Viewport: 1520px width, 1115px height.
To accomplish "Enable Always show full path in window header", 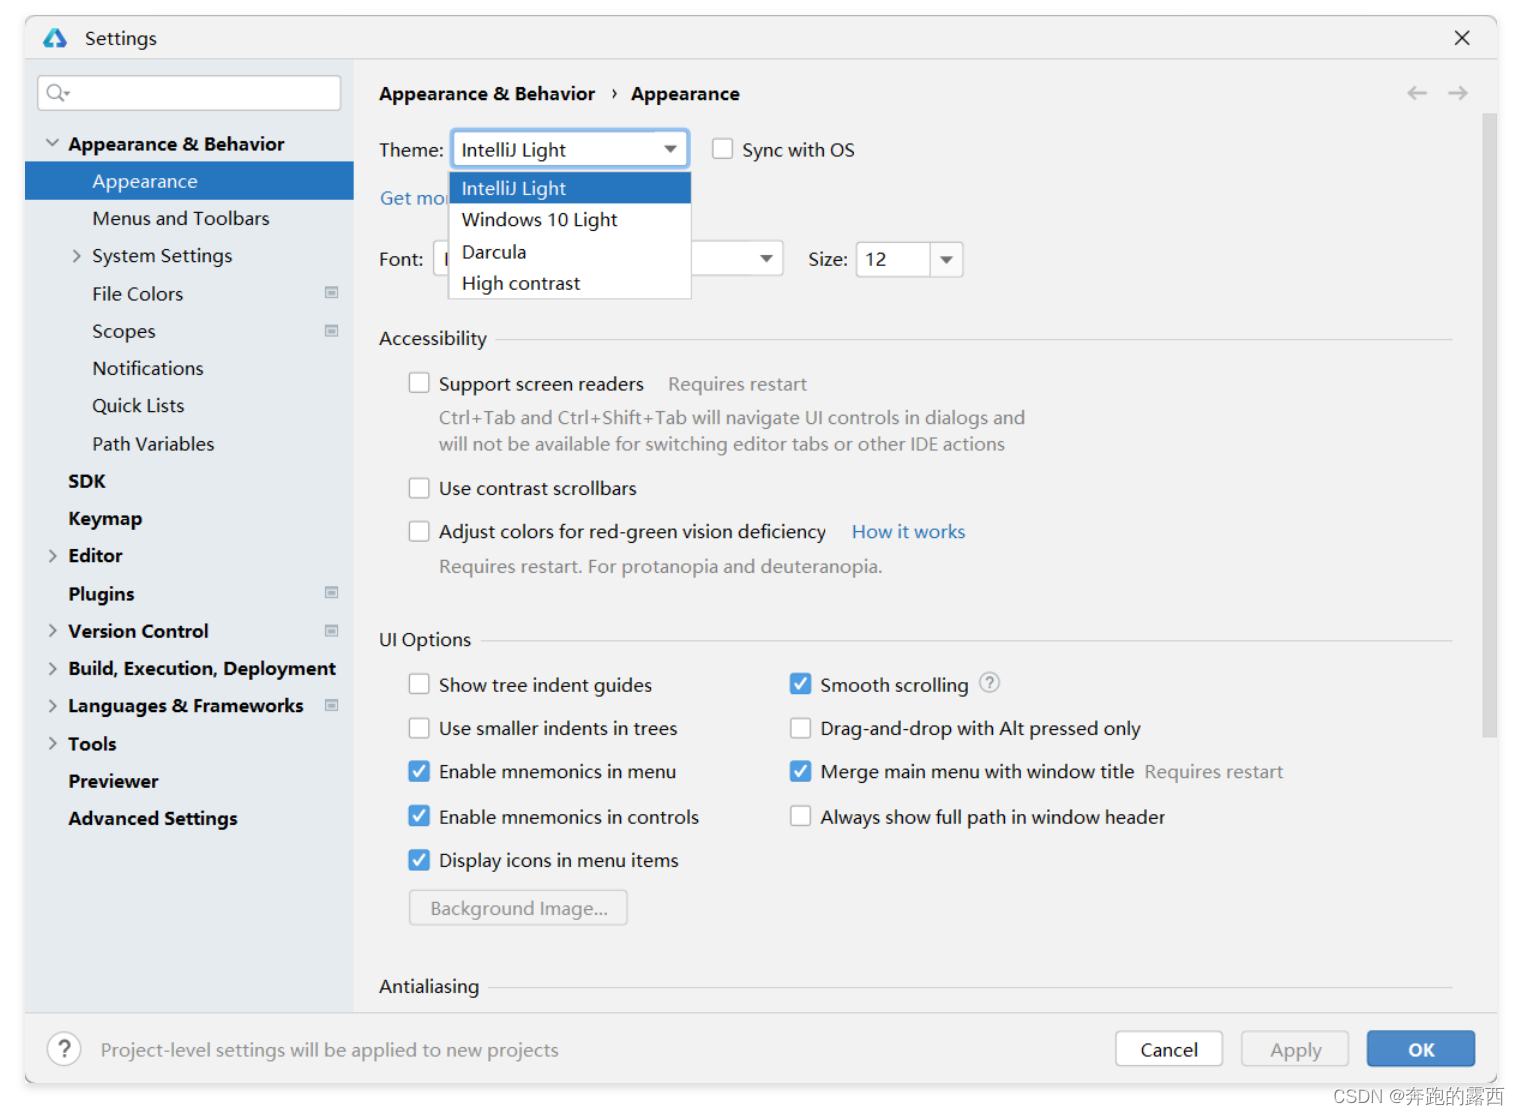I will [x=800, y=816].
